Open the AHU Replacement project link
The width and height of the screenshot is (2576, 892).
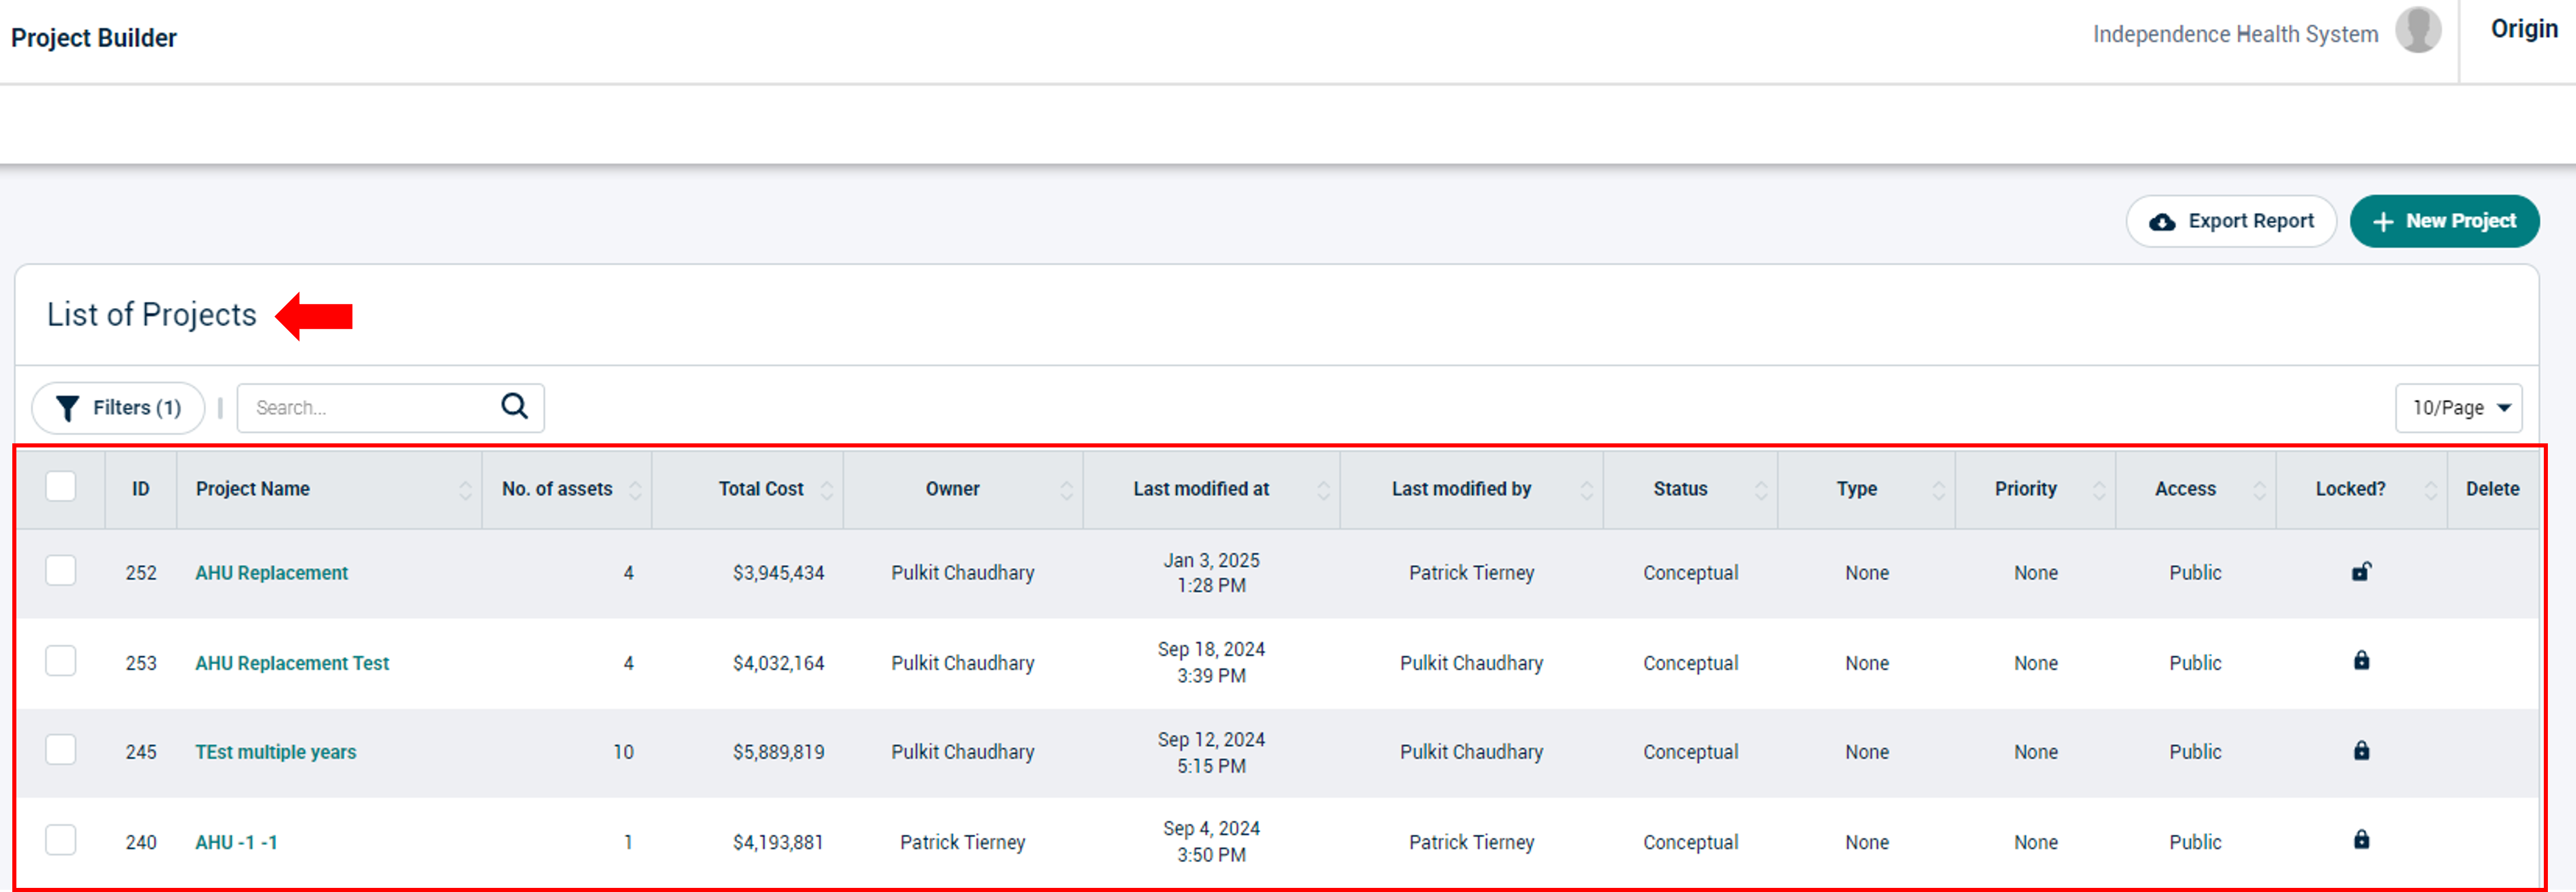pyautogui.click(x=272, y=573)
